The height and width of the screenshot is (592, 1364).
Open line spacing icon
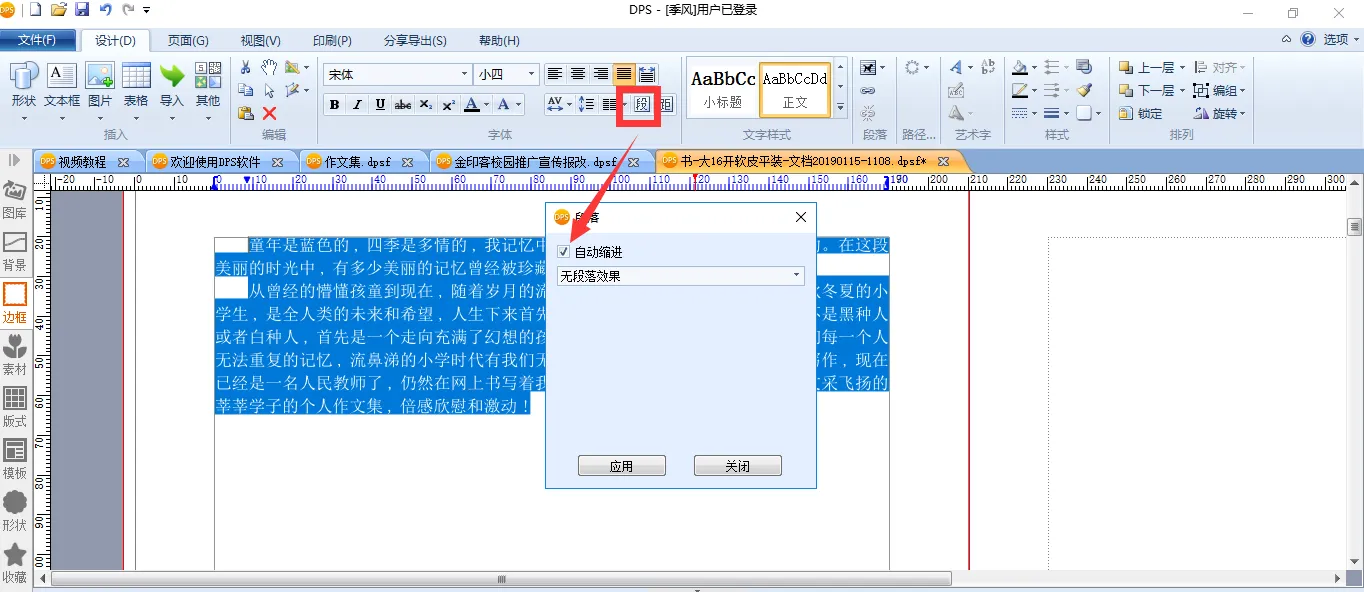pos(587,104)
